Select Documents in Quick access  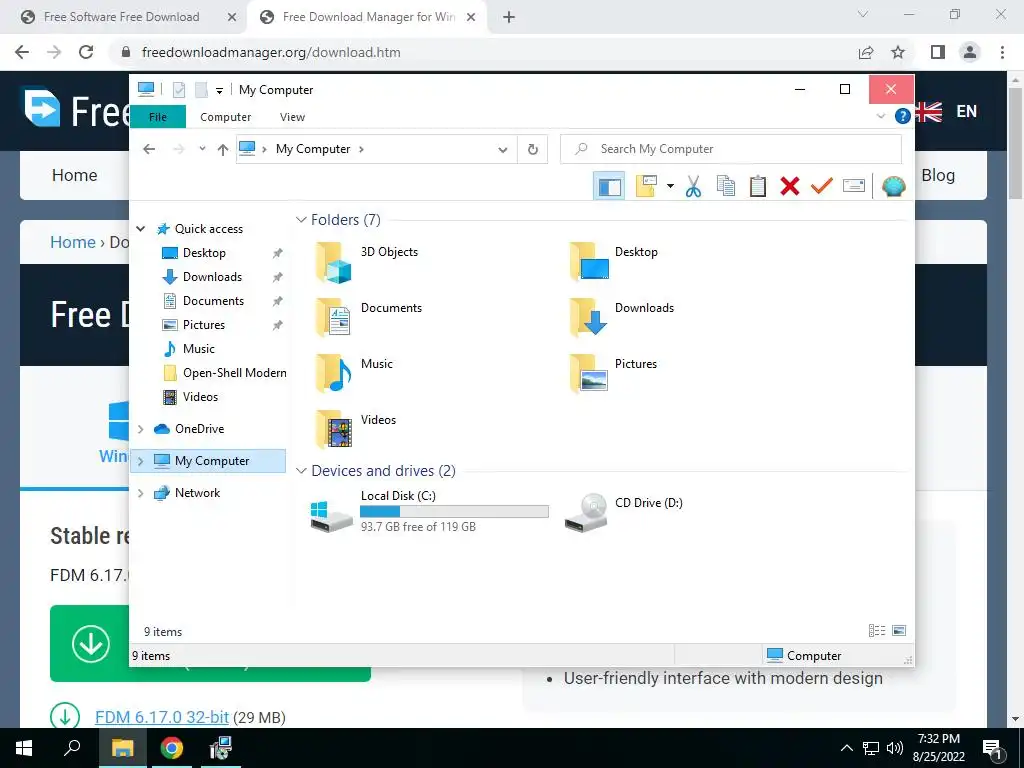213,301
